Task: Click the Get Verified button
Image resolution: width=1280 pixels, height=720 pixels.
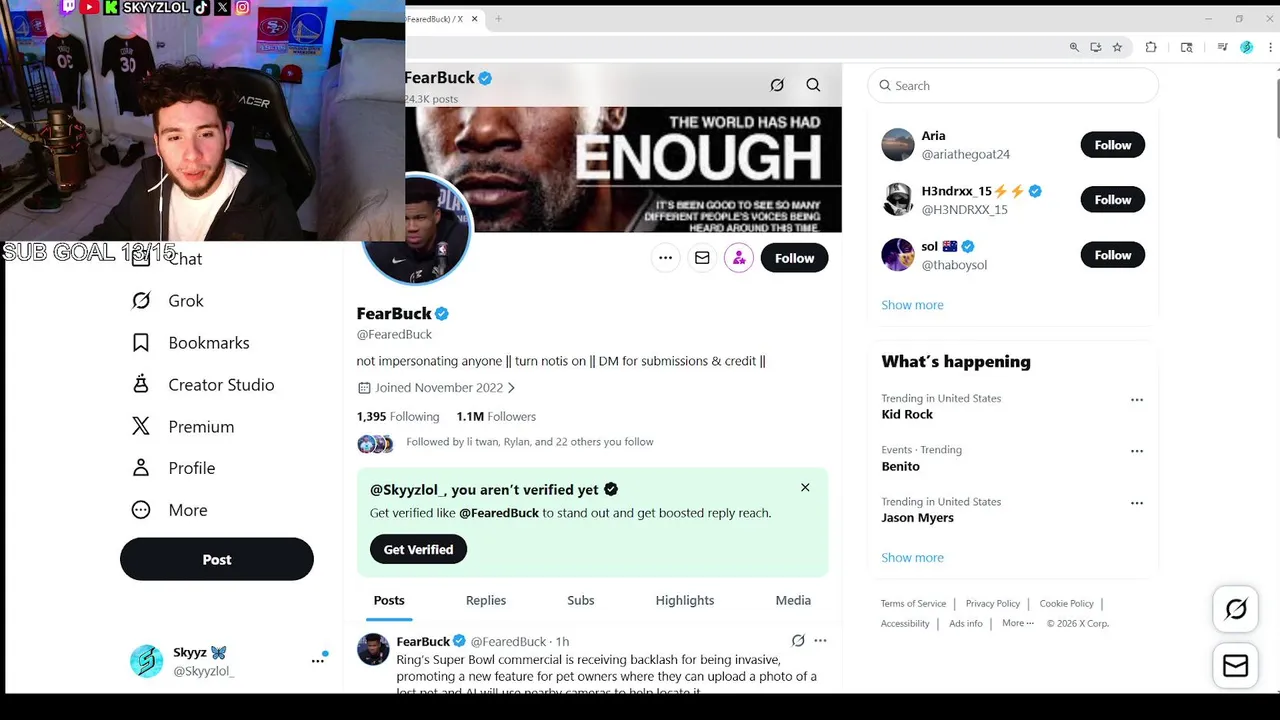Action: [x=418, y=549]
